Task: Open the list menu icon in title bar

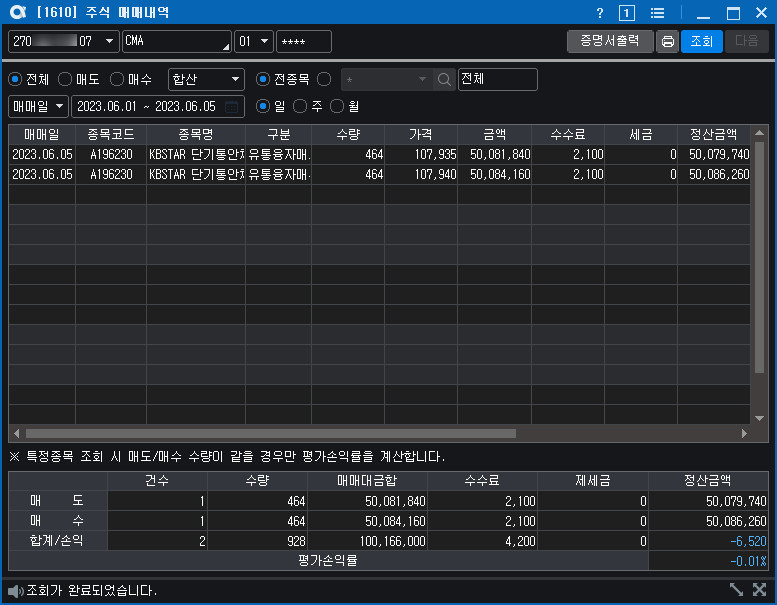Action: (658, 13)
